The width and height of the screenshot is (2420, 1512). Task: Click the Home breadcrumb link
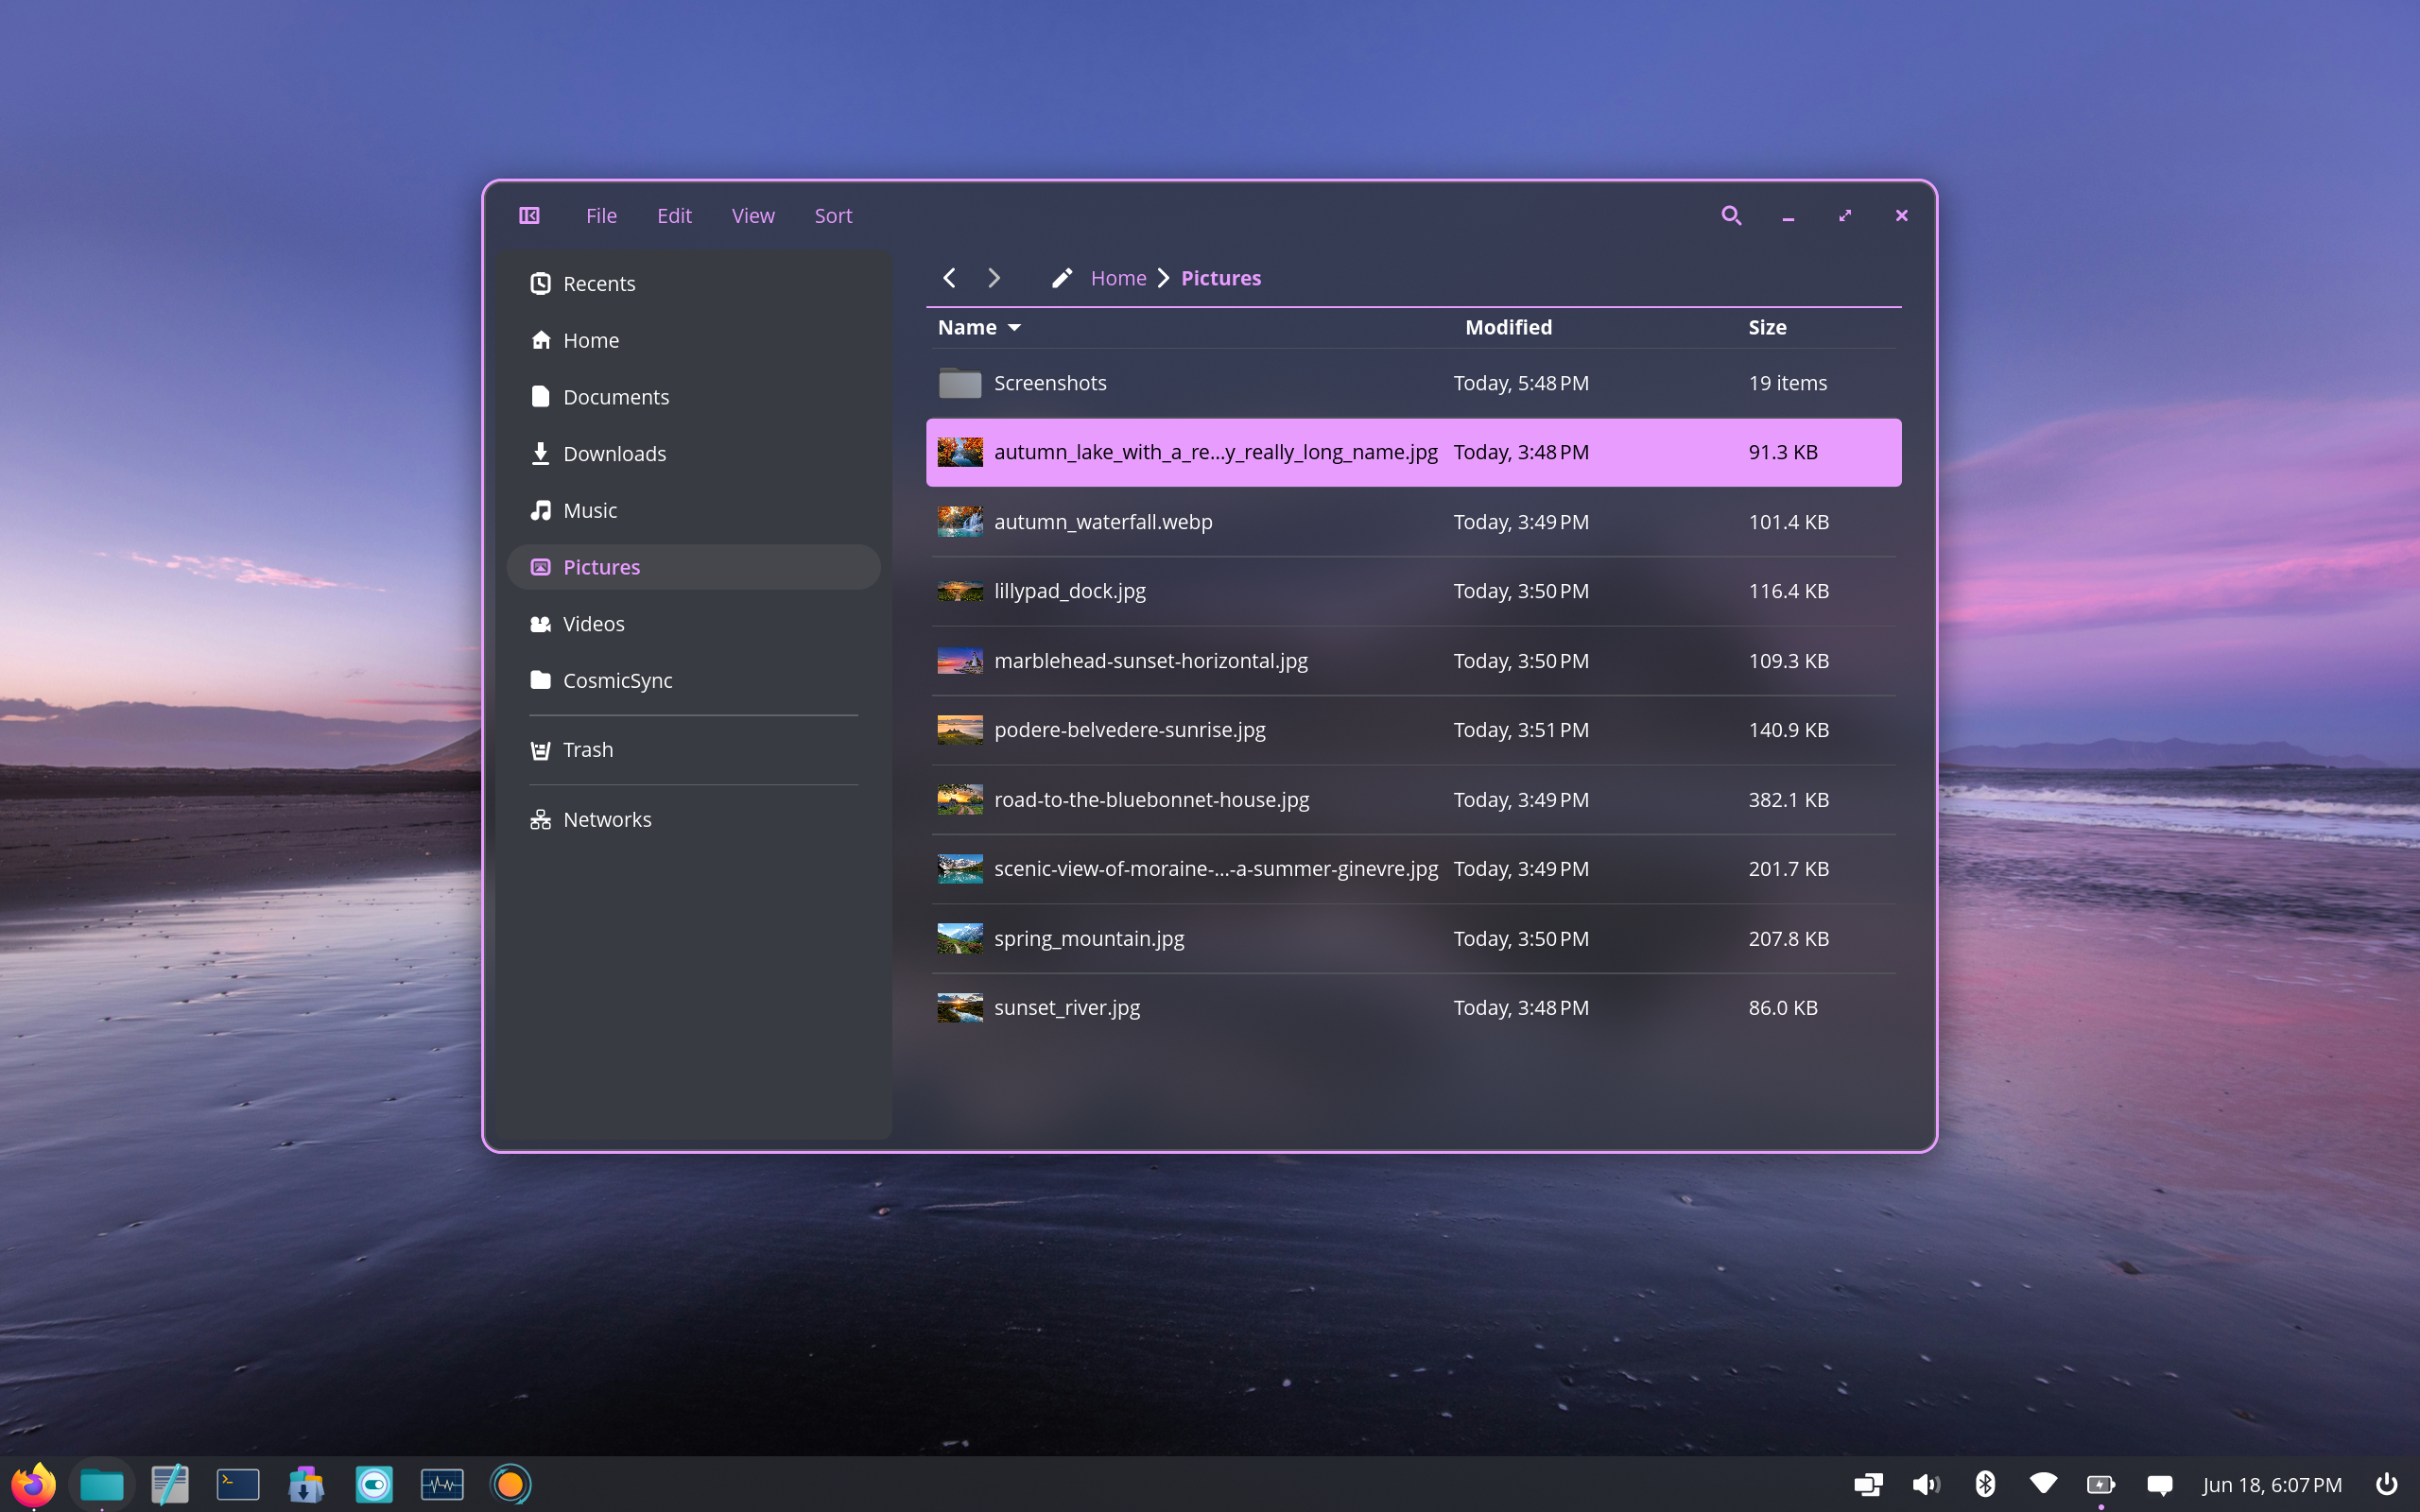tap(1118, 278)
